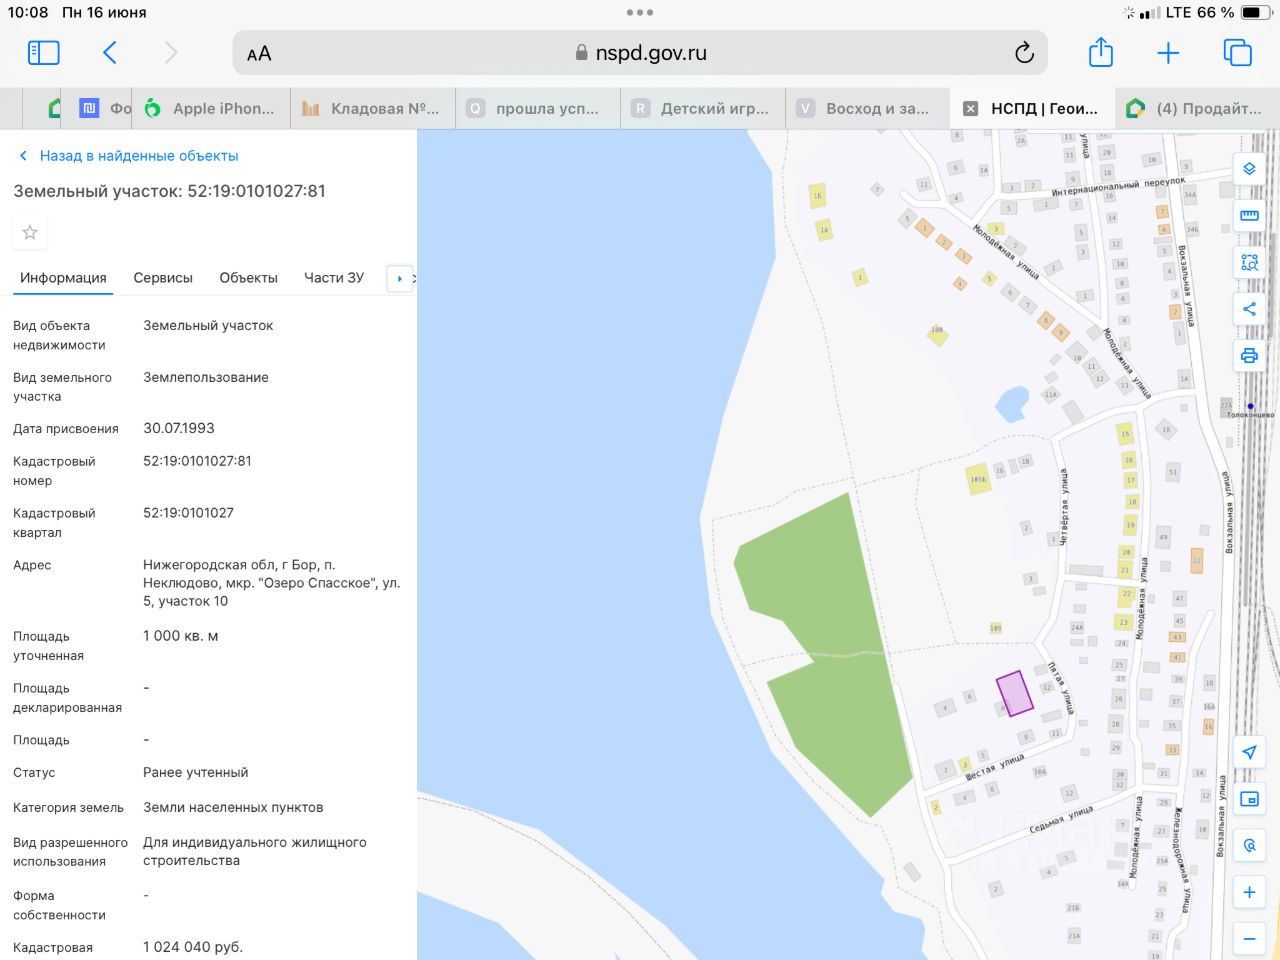
Task: Click the Землепользование value
Action: tap(206, 377)
